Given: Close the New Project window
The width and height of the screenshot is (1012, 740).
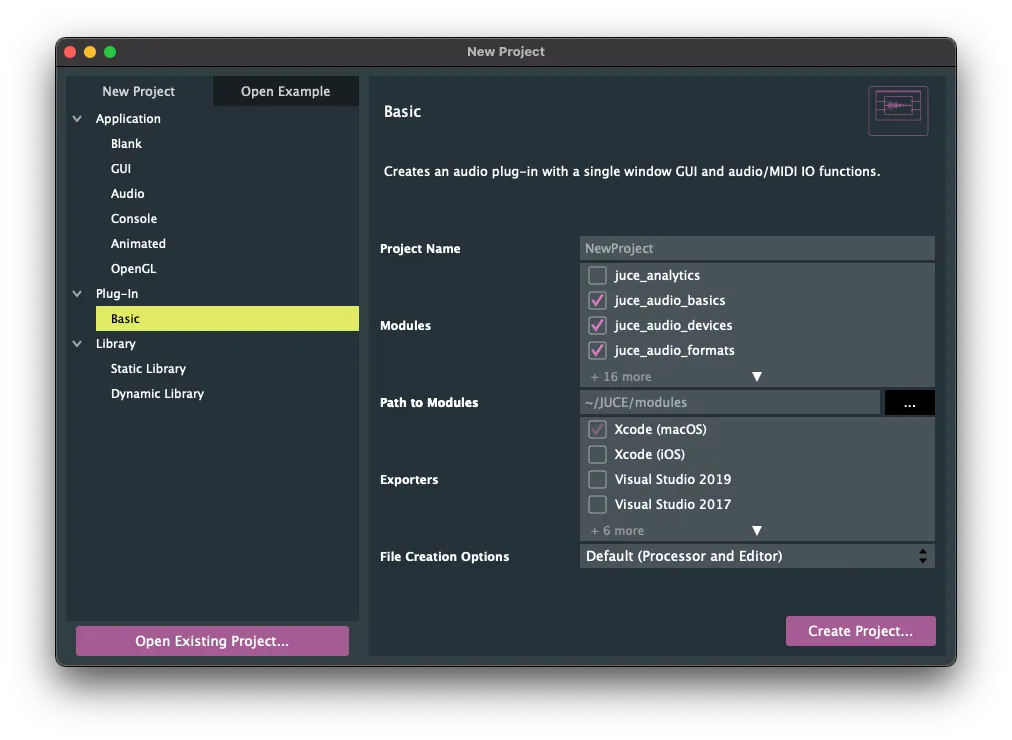Looking at the screenshot, I should [x=70, y=52].
